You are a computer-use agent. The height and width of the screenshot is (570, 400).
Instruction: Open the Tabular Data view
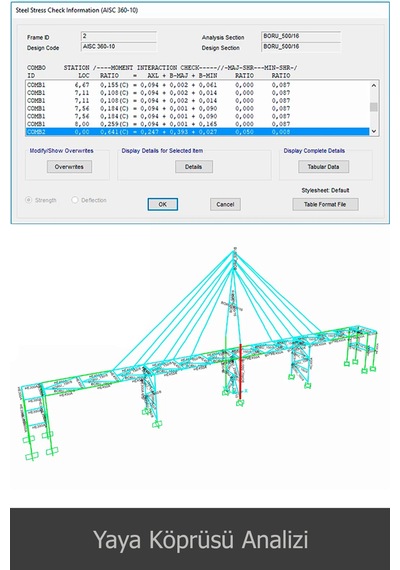323,167
